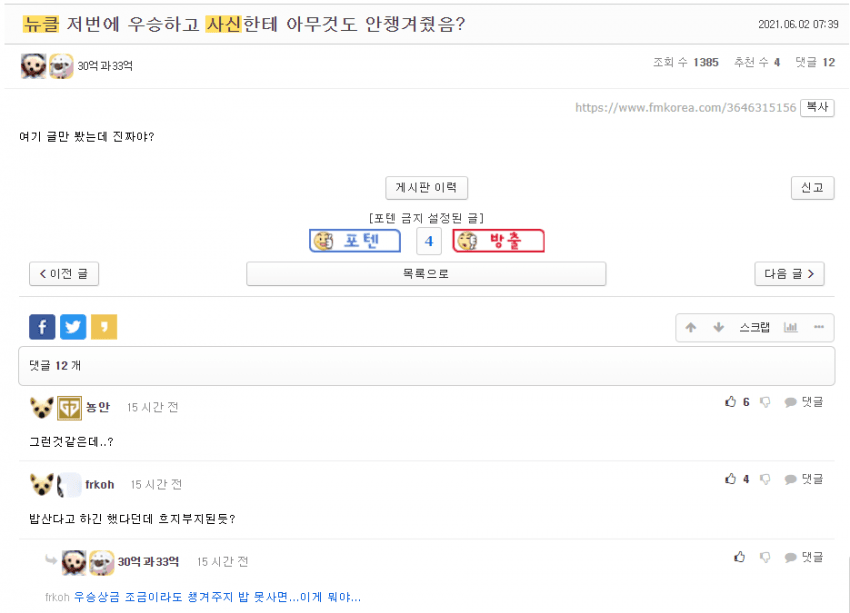Screen dimensions: 850x613
Task: Jump down using the down arrow icon
Action: click(x=719, y=327)
